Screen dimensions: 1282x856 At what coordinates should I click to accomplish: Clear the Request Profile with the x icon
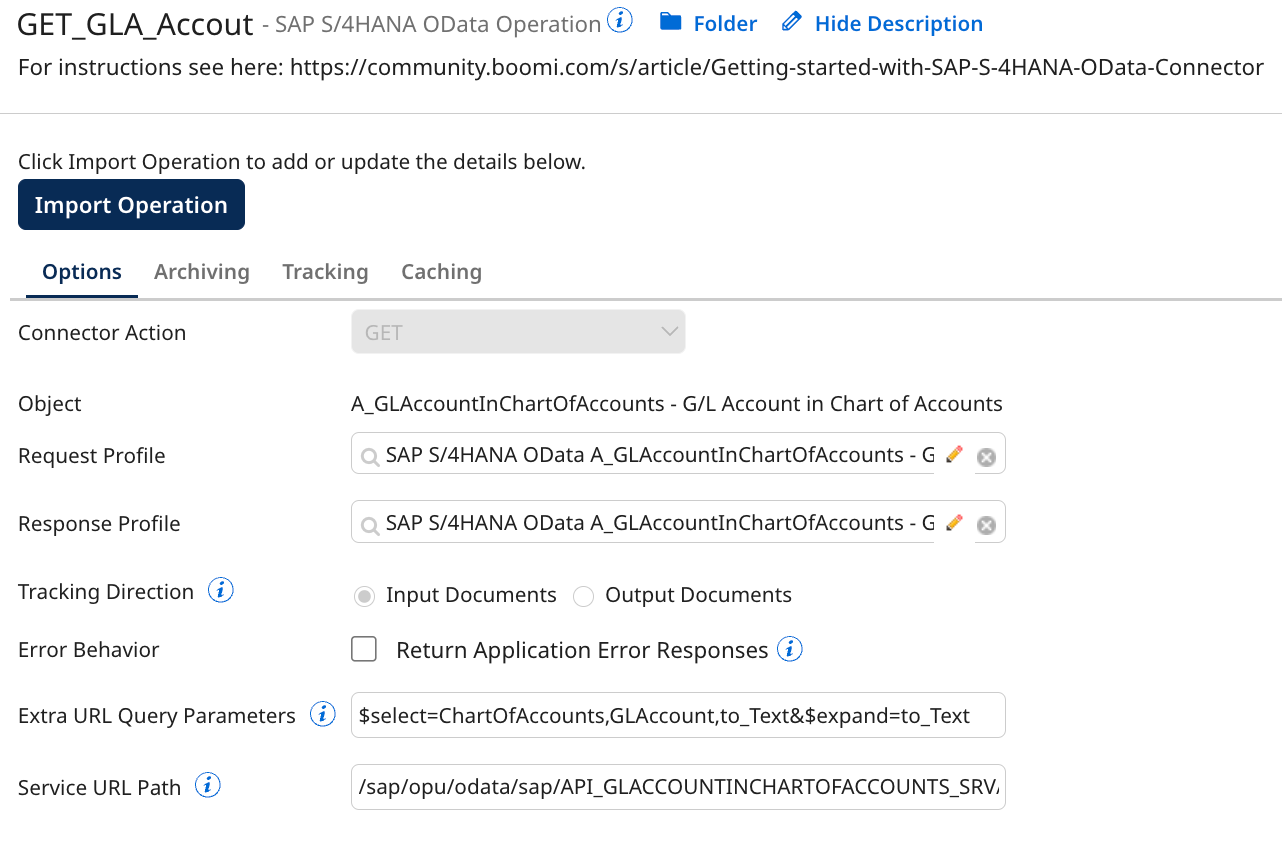[x=986, y=455]
